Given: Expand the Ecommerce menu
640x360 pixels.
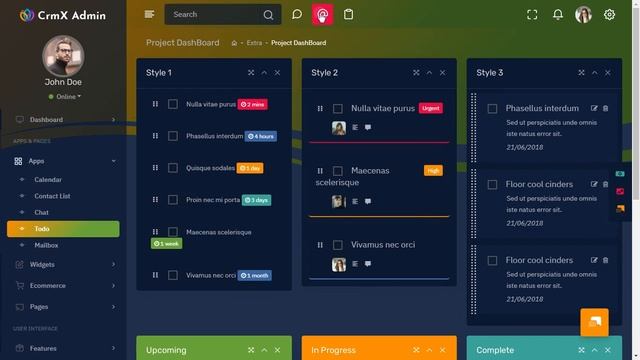Looking at the screenshot, I should coord(113,286).
